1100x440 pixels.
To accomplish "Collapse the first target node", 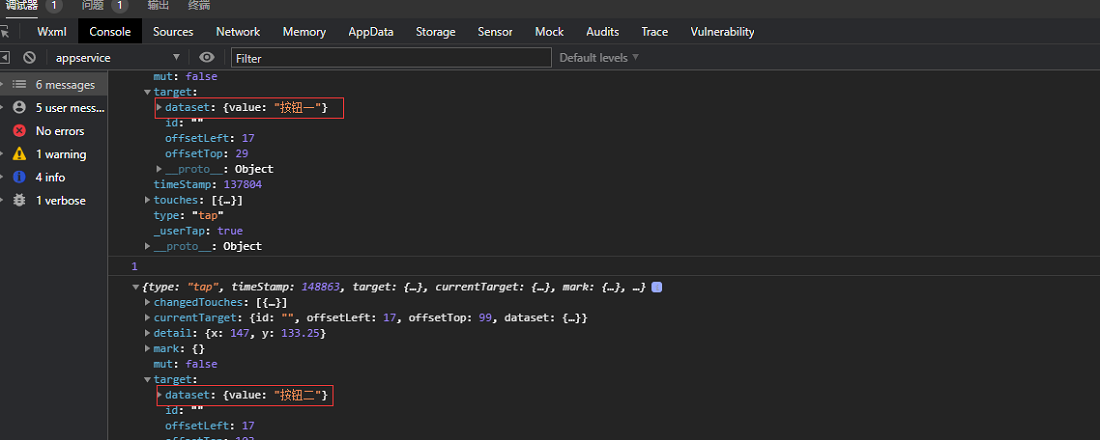I will pos(147,92).
